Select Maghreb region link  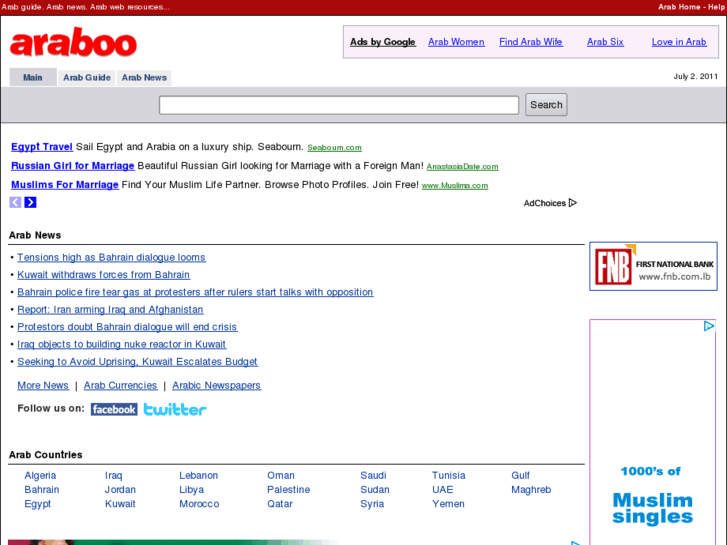point(531,489)
